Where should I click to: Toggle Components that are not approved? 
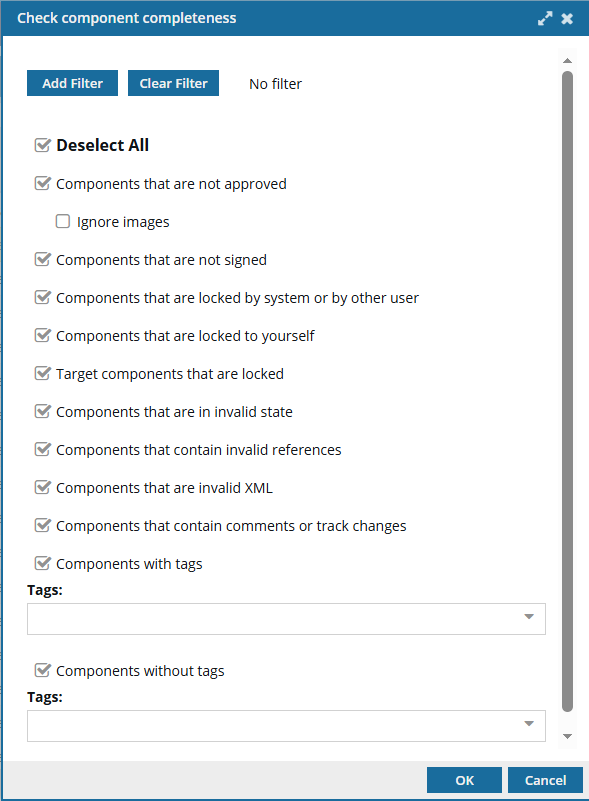(x=42, y=183)
